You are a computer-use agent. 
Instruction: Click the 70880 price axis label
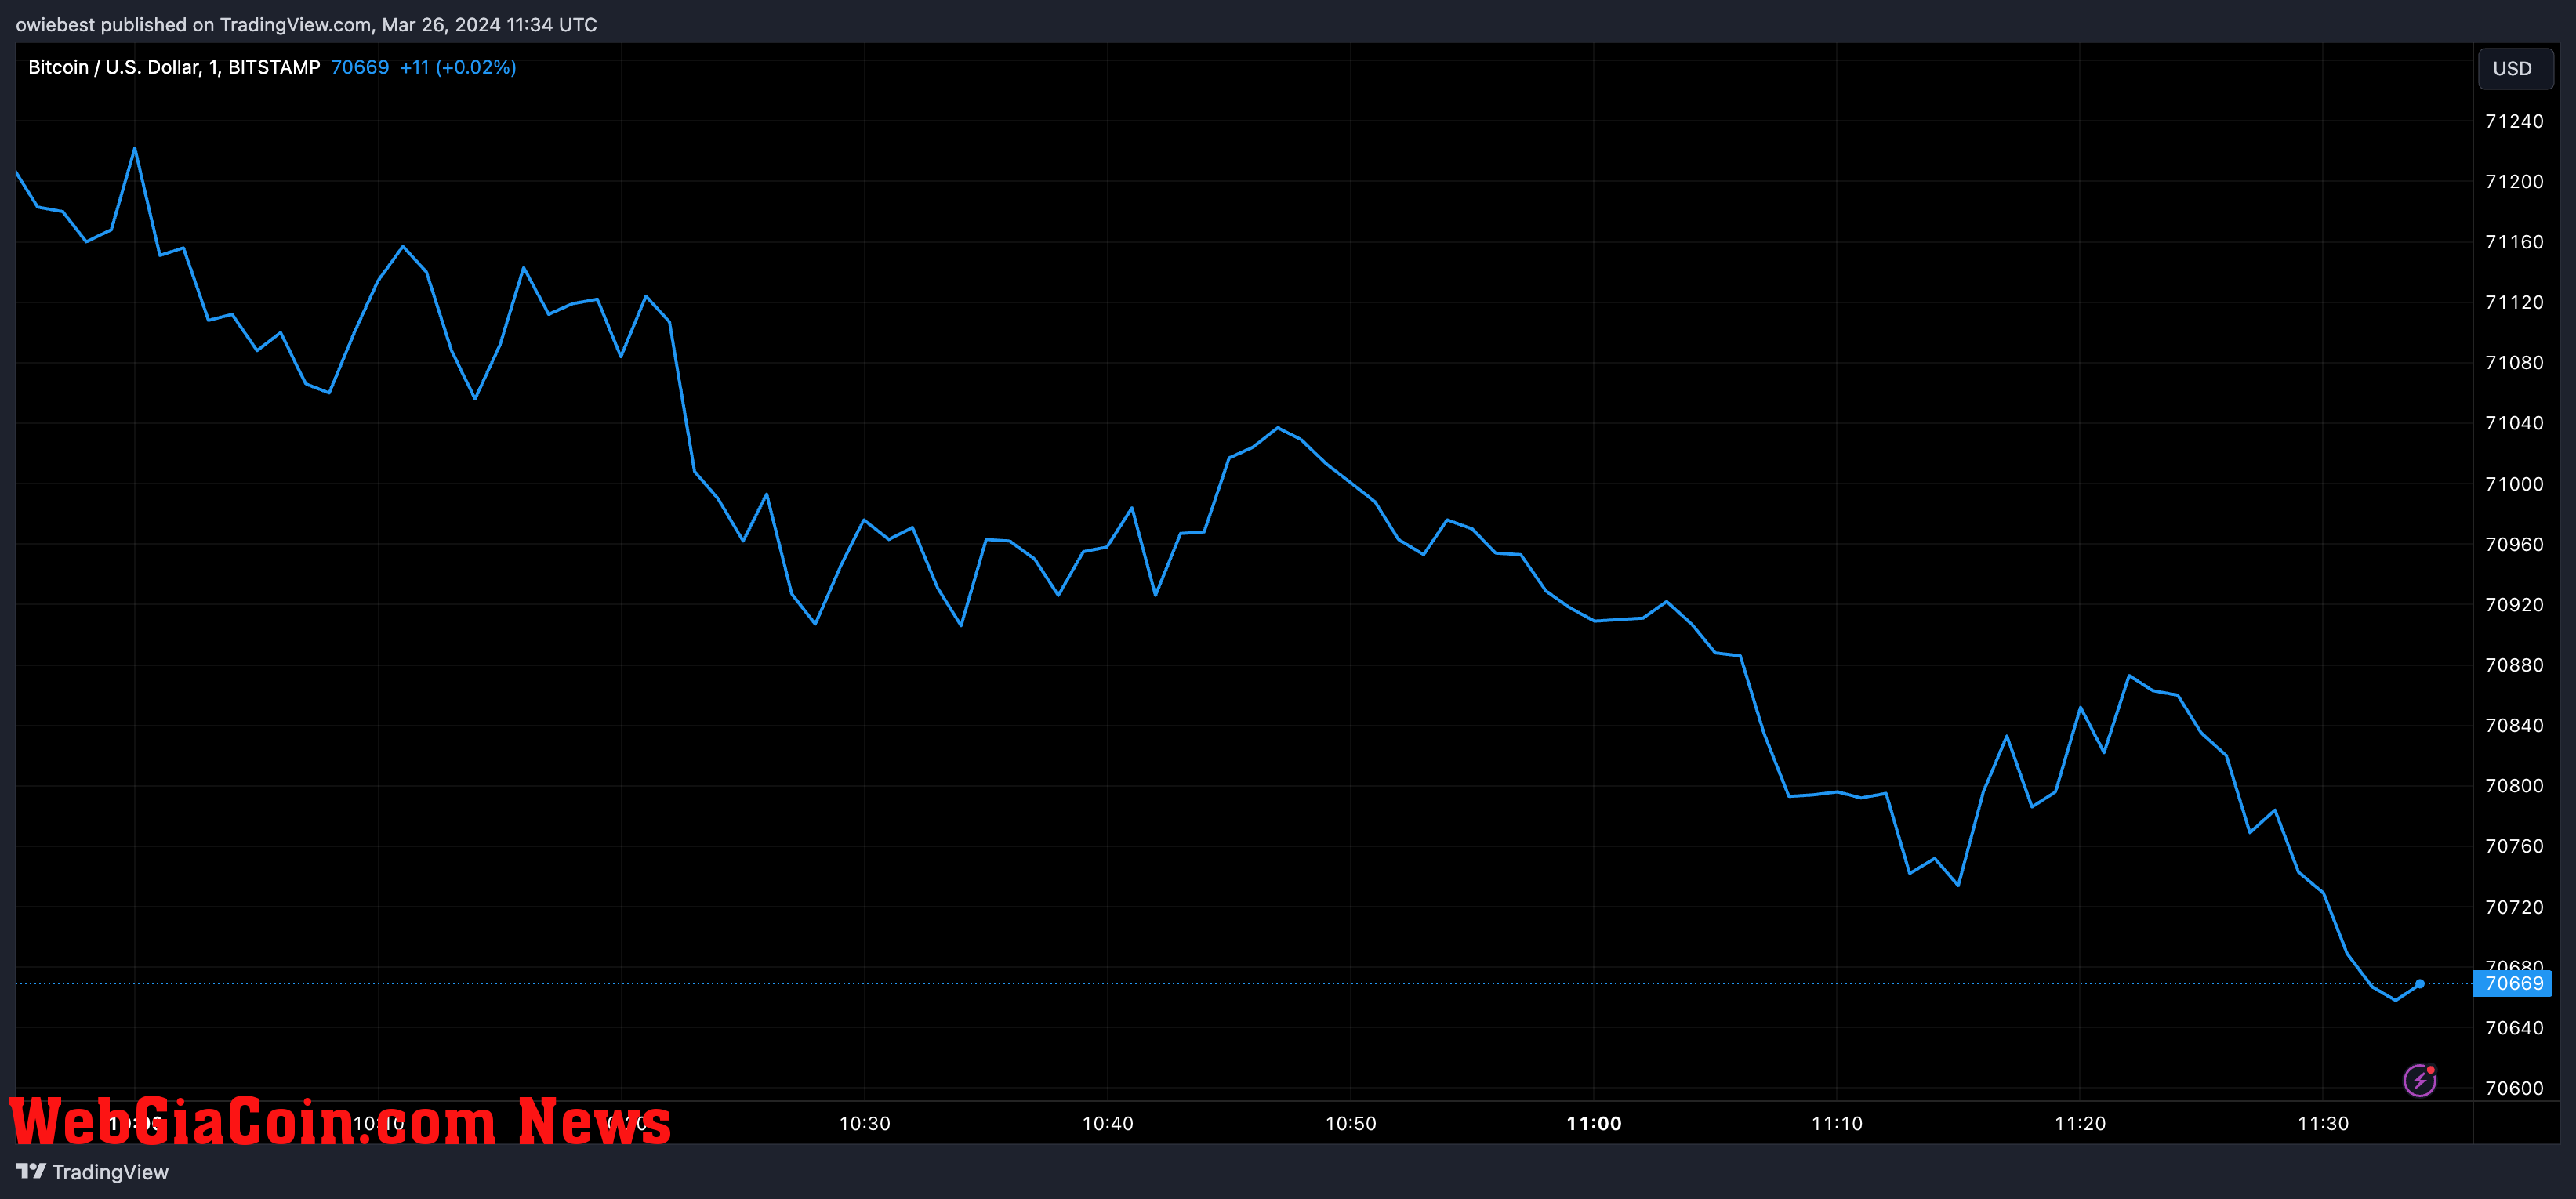[x=2514, y=665]
